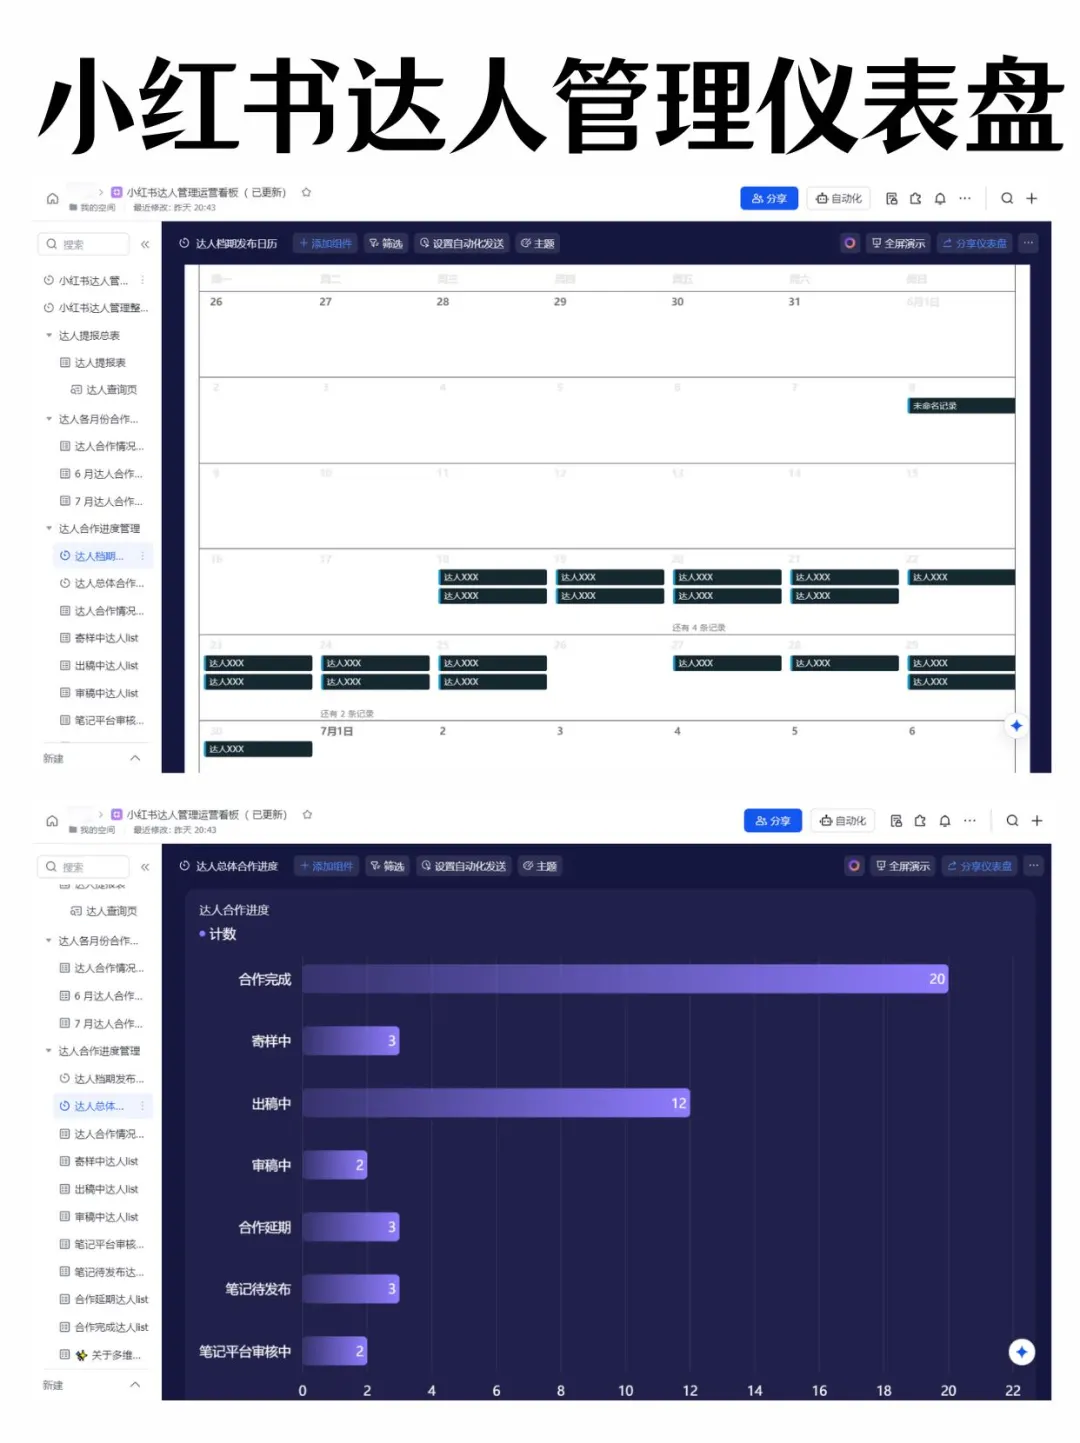Open 主题 theme option above the bar chart
The height and width of the screenshot is (1443, 1080).
tap(540, 866)
